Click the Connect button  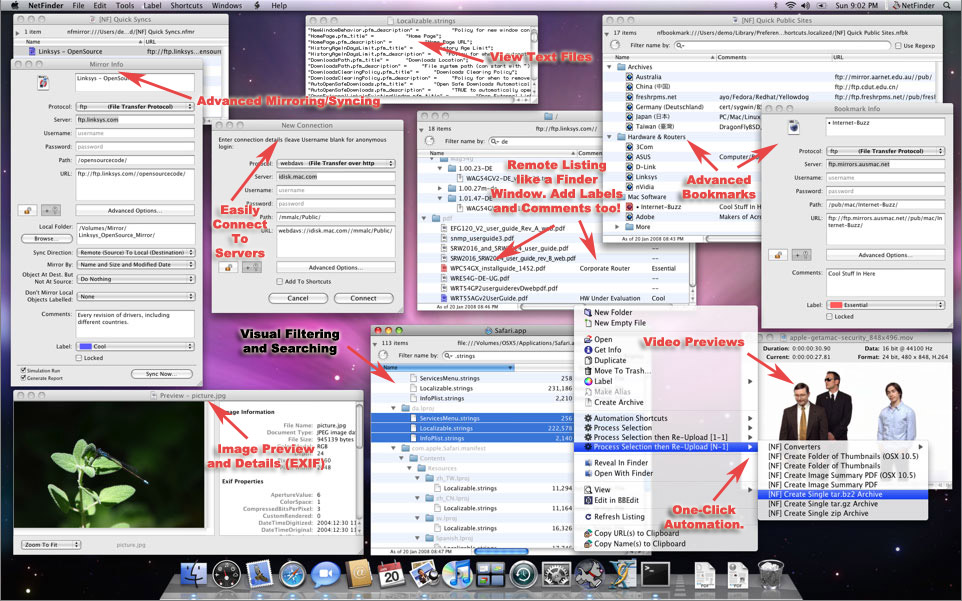click(x=363, y=298)
